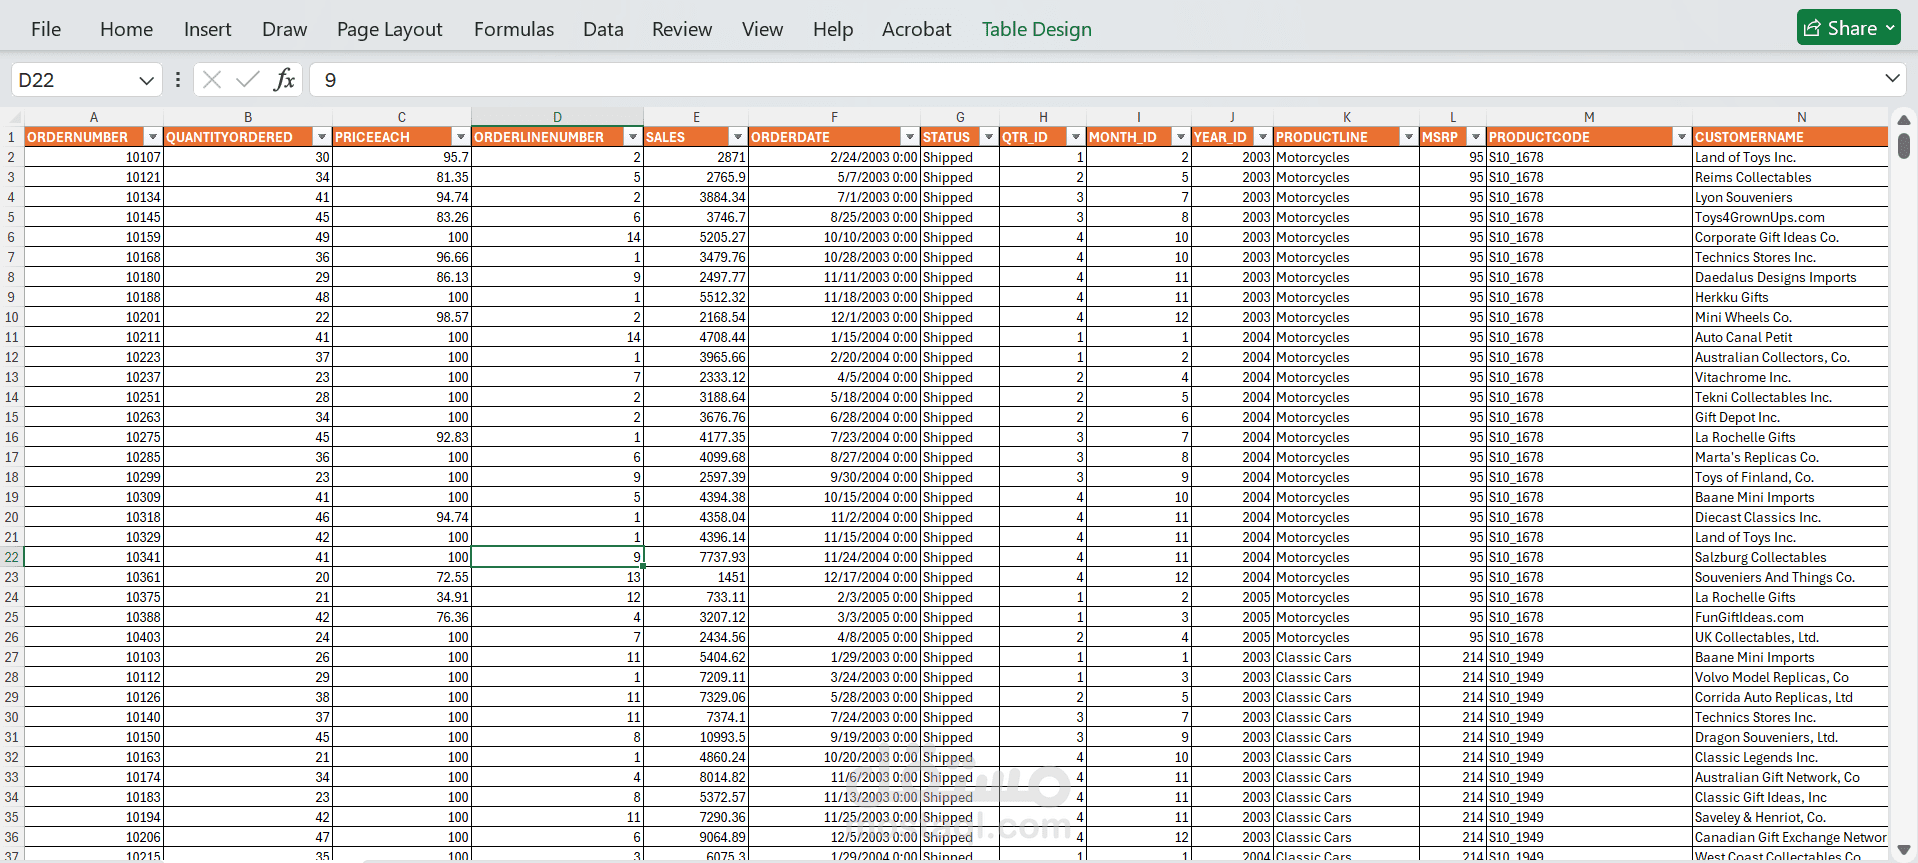Image resolution: width=1918 pixels, height=863 pixels.
Task: Click sales value 10993.5
Action: coord(696,737)
